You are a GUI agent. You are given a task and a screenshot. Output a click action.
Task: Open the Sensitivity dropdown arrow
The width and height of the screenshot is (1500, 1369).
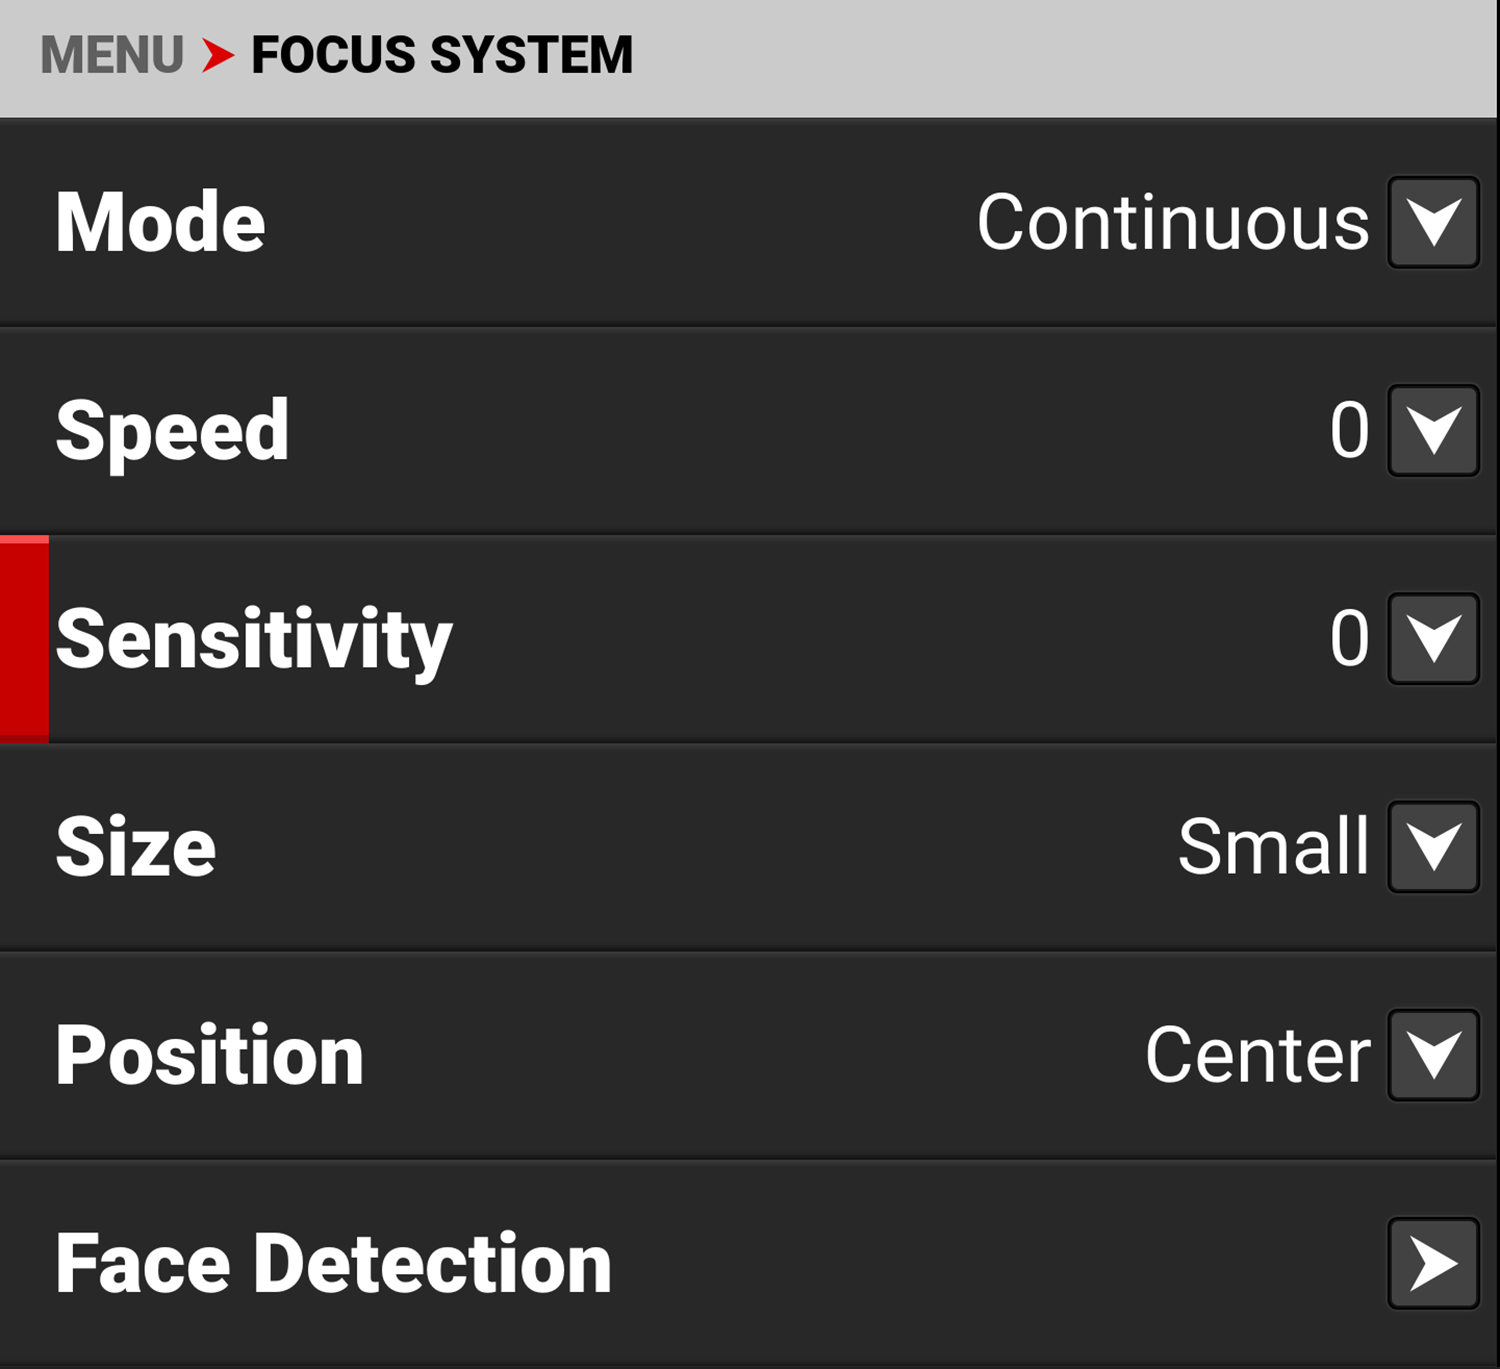(1433, 639)
